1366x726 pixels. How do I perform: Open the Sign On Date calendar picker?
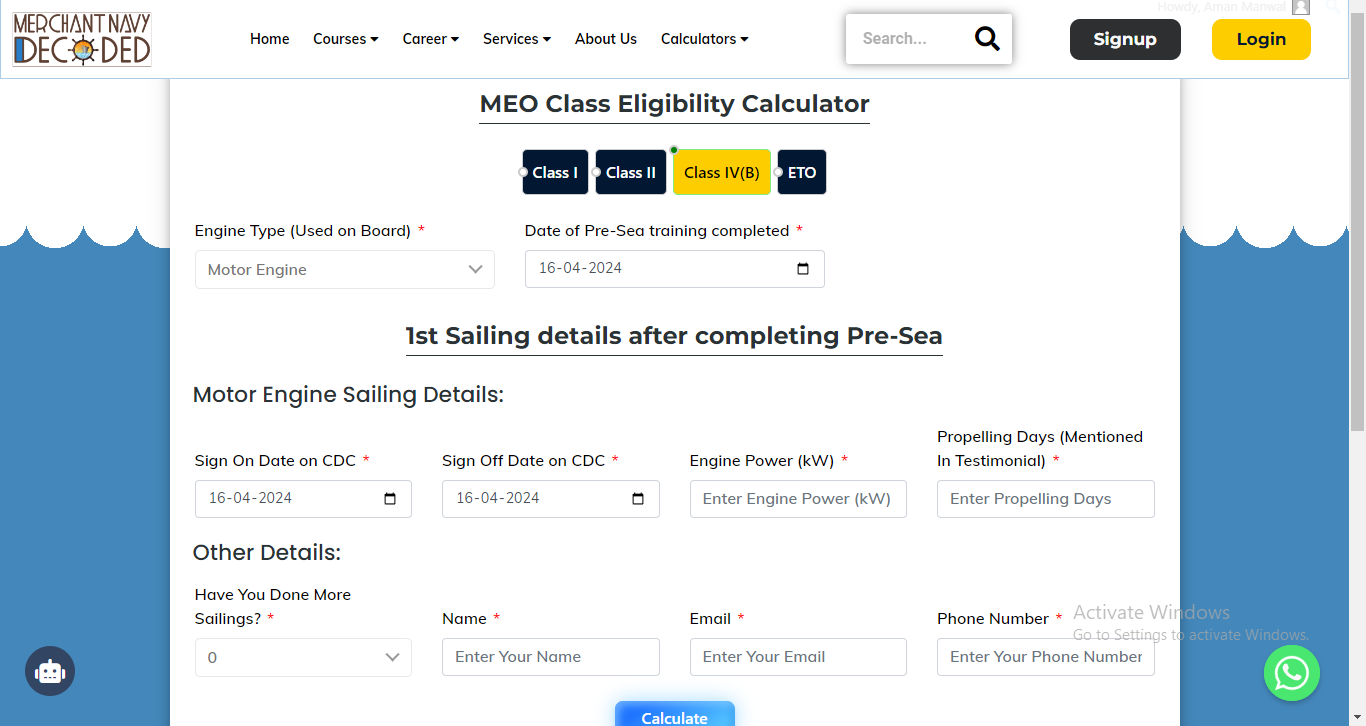pyautogui.click(x=390, y=498)
